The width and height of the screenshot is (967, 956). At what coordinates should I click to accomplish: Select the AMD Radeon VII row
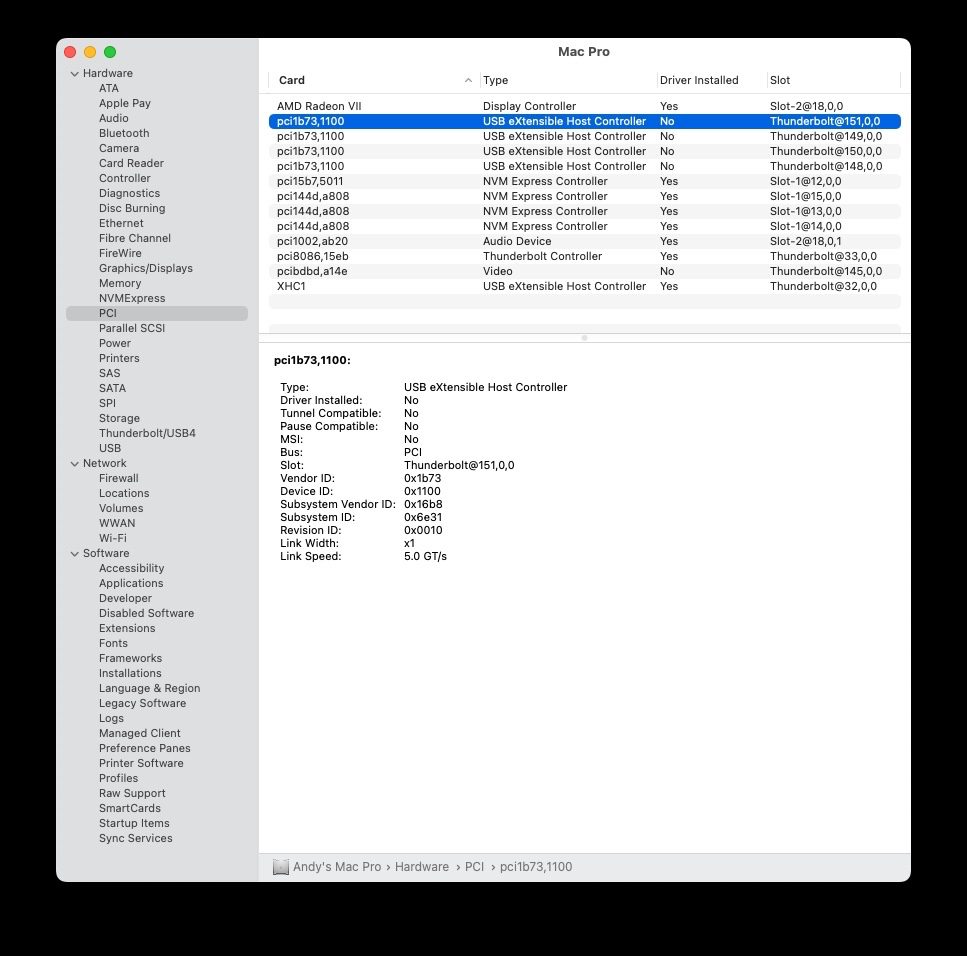584,106
